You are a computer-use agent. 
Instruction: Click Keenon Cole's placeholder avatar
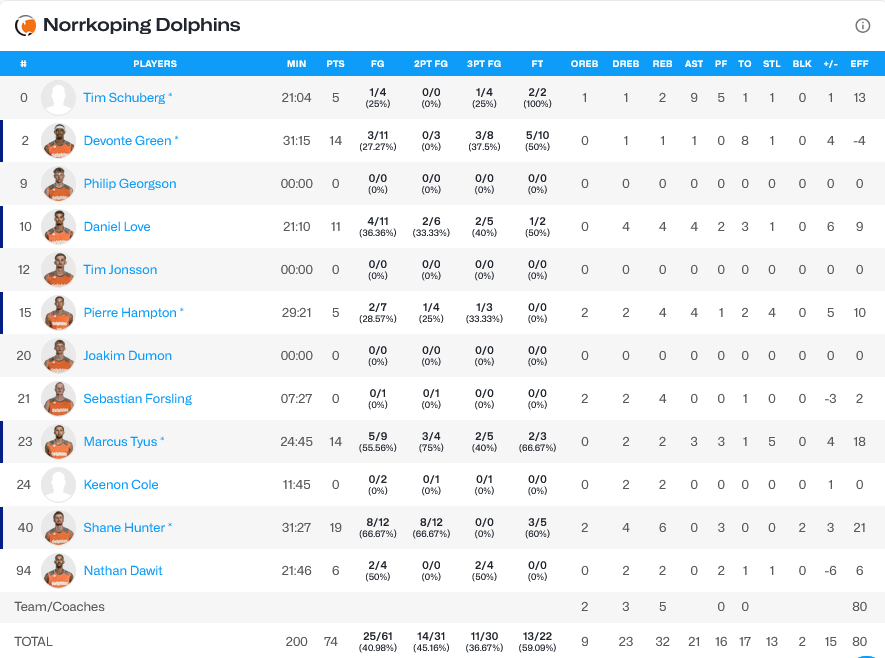pos(59,485)
